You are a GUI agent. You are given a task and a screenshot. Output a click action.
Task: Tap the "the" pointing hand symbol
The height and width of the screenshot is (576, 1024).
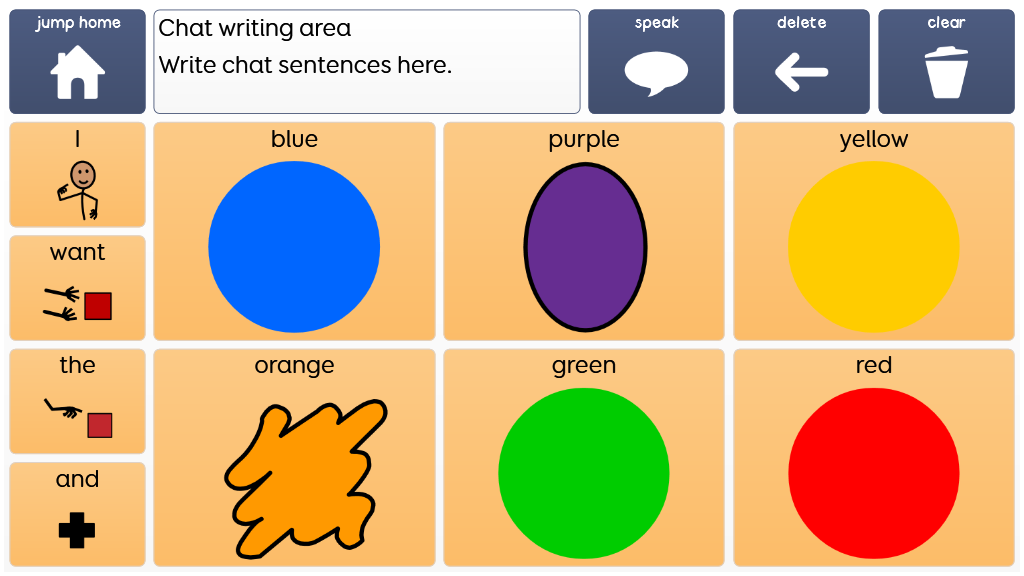pos(77,401)
